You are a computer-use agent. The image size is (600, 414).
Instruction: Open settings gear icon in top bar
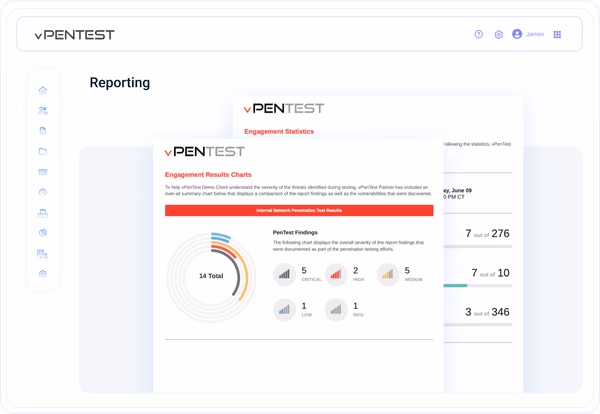click(499, 34)
